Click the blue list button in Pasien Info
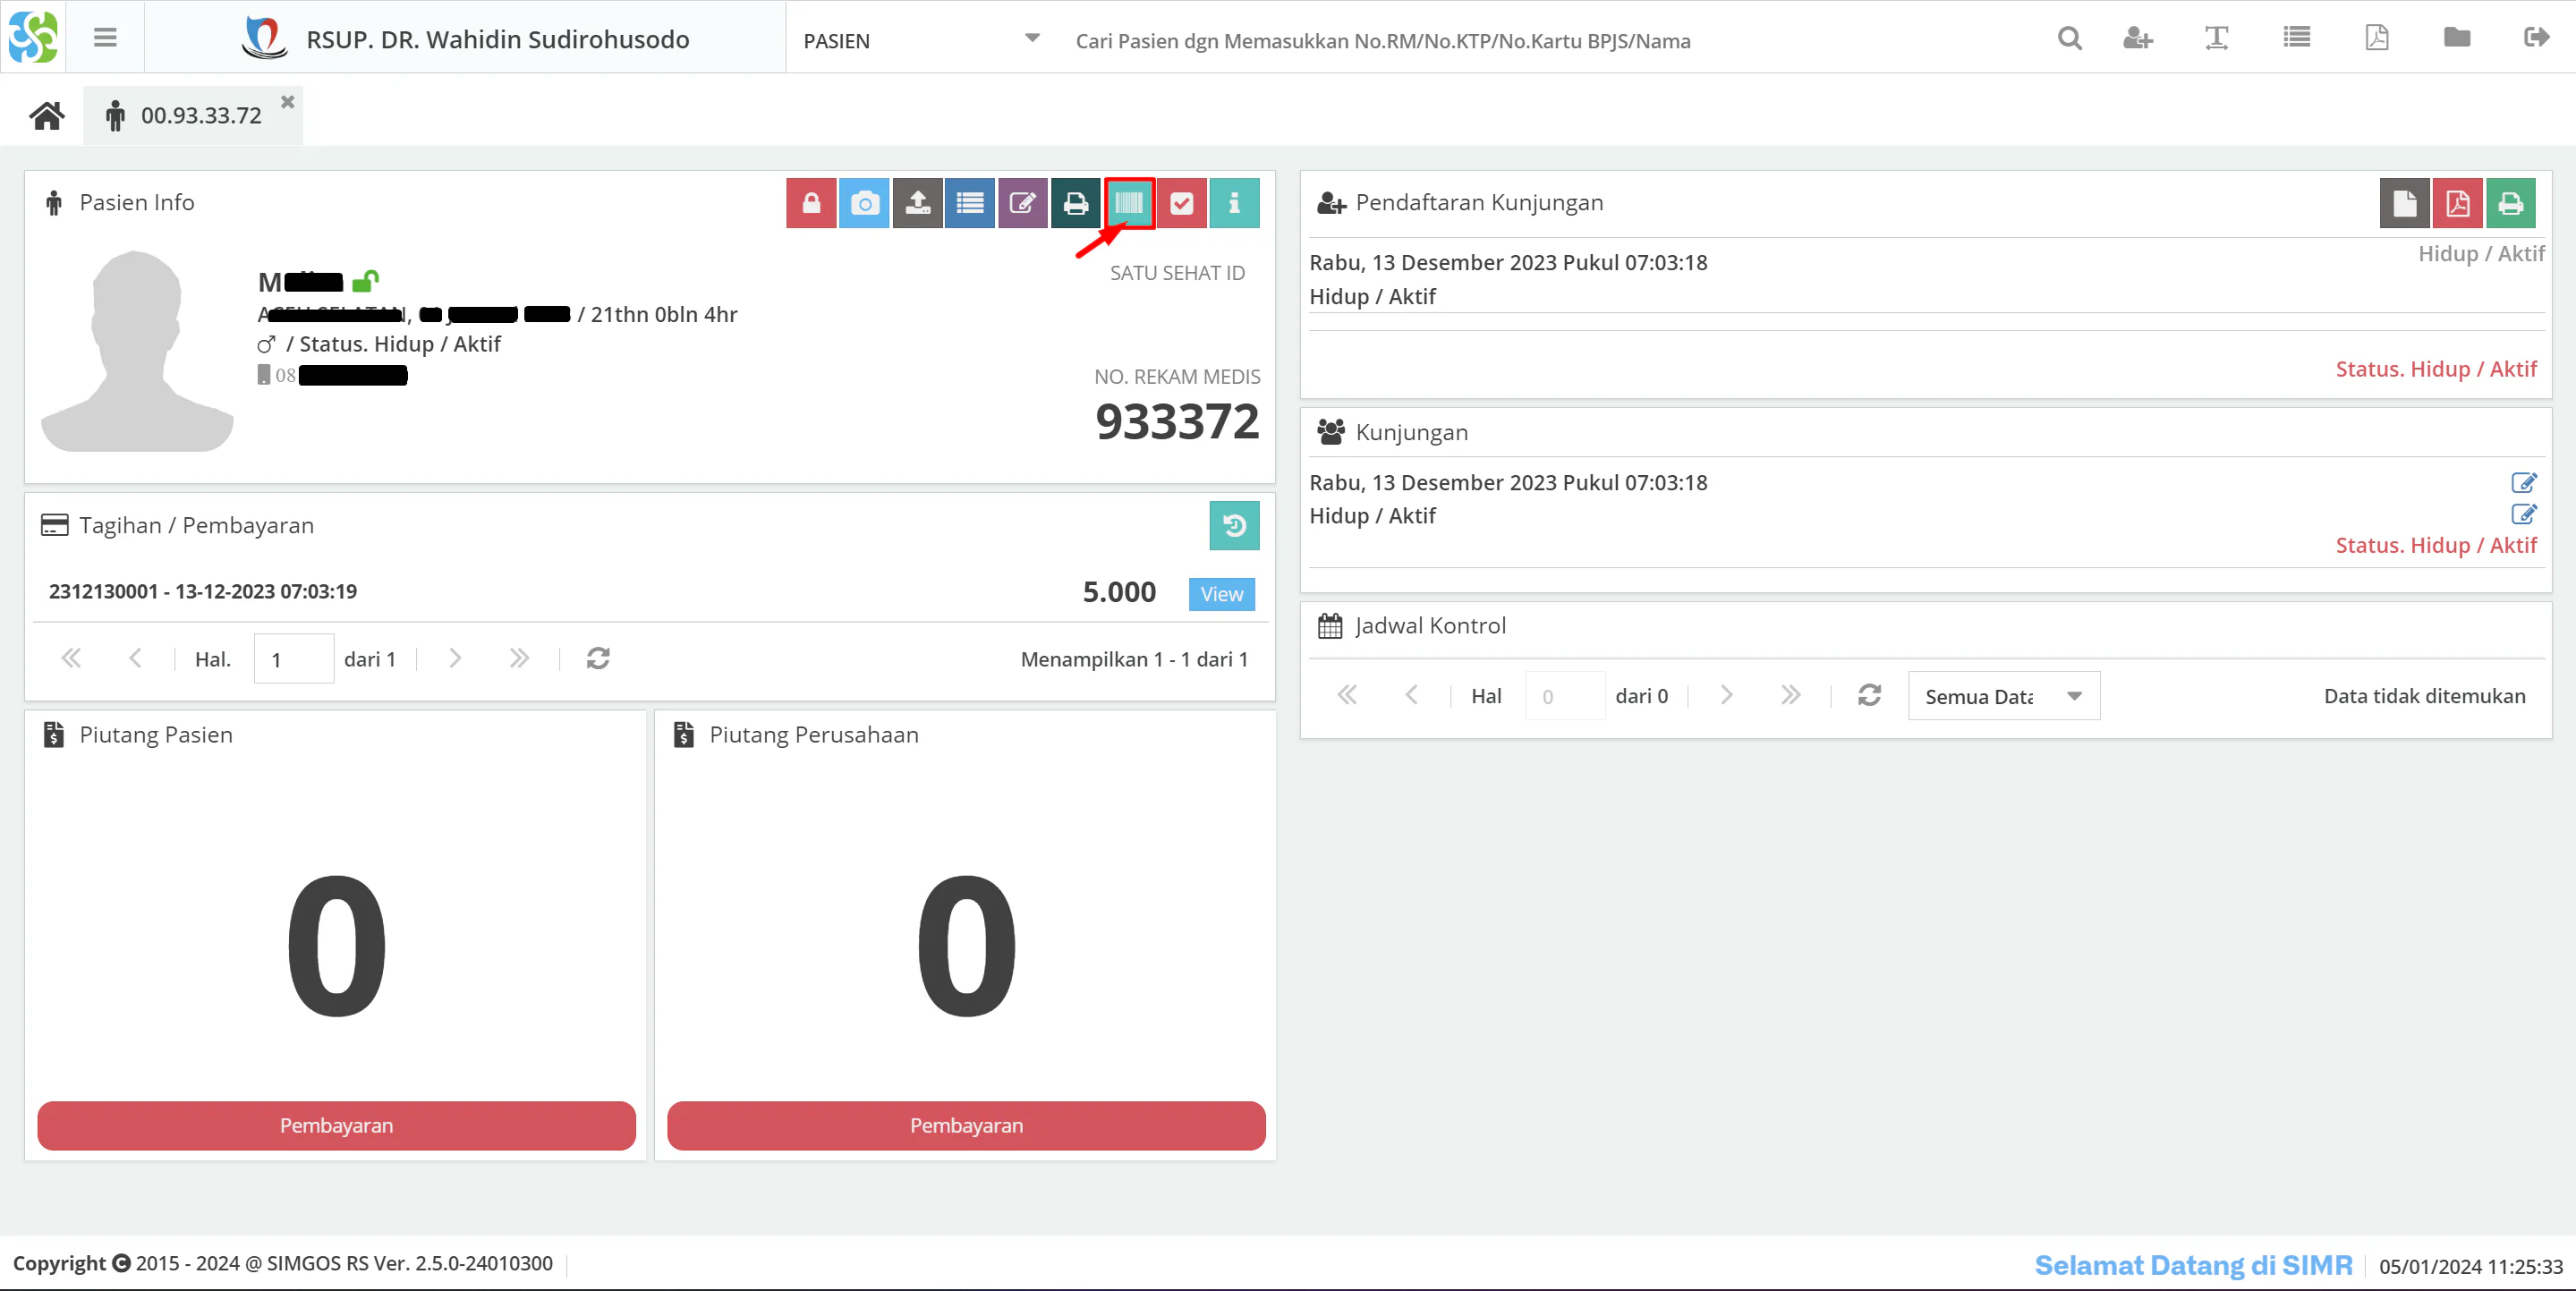 pos(970,203)
